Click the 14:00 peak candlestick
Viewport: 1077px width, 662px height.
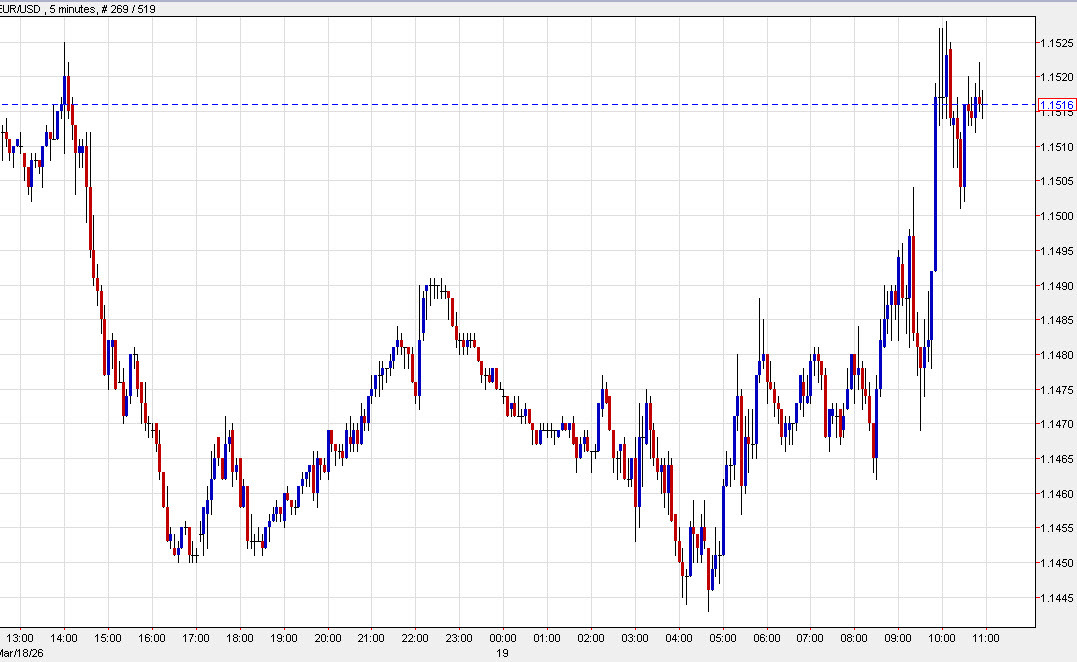(66, 80)
